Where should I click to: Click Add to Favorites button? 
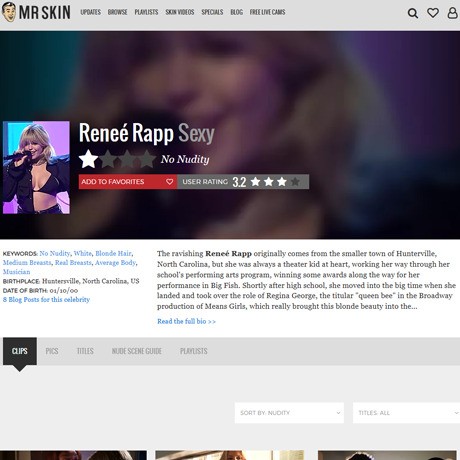128,182
